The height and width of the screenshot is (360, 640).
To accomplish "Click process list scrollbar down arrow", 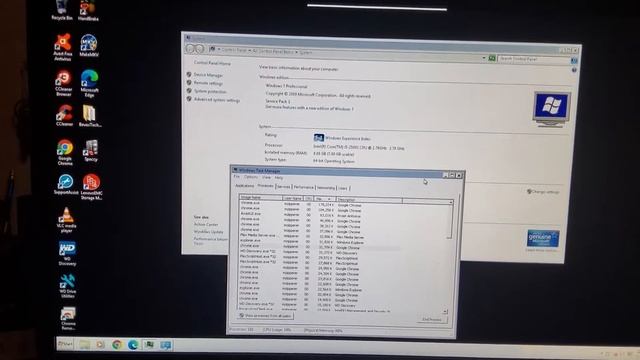I will click(444, 311).
